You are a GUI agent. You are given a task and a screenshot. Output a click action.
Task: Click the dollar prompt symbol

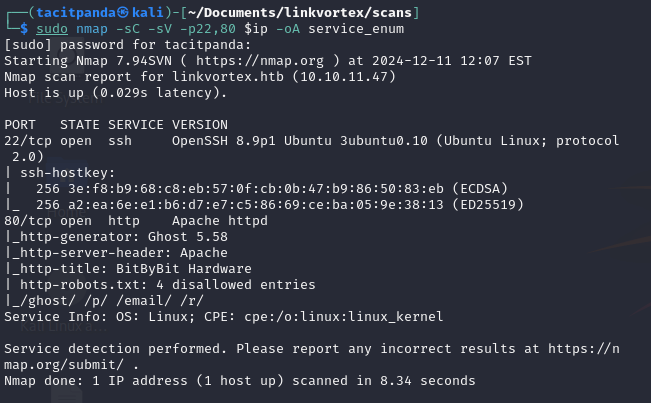point(24,29)
